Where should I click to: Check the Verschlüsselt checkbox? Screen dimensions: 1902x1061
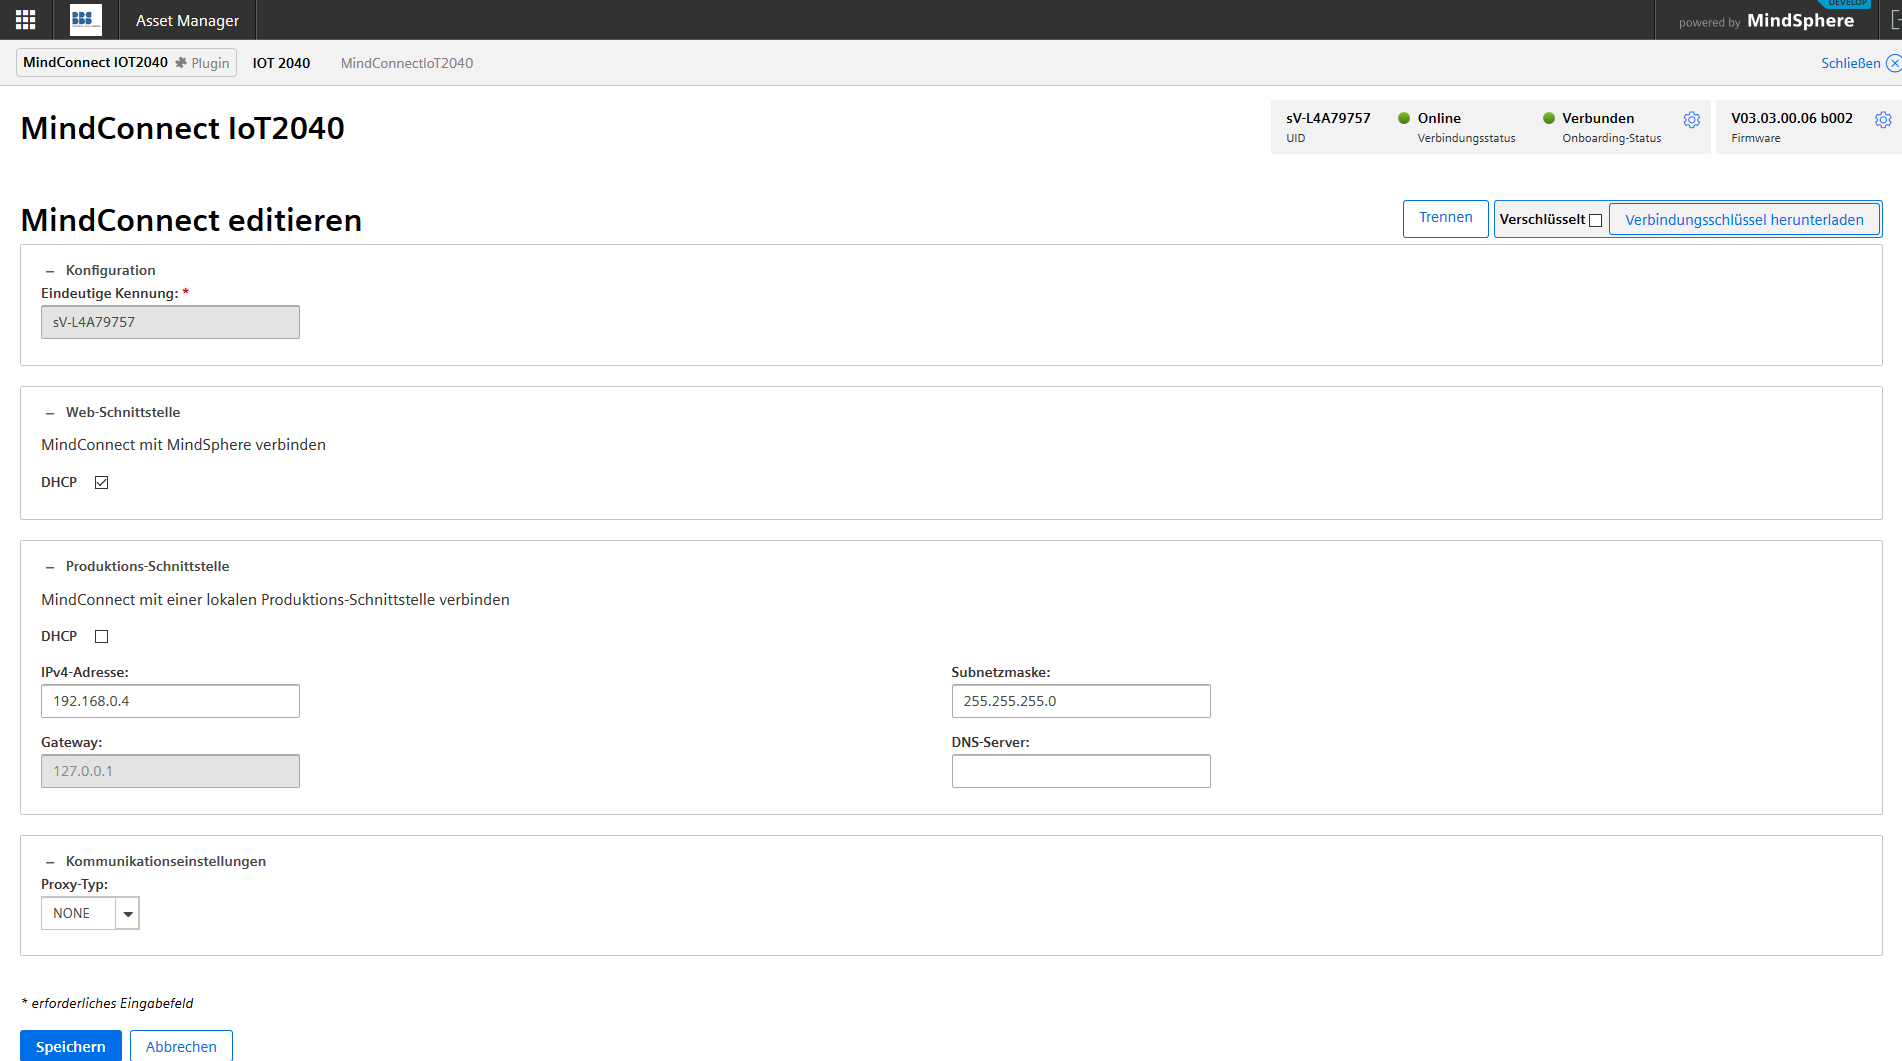tap(1595, 221)
